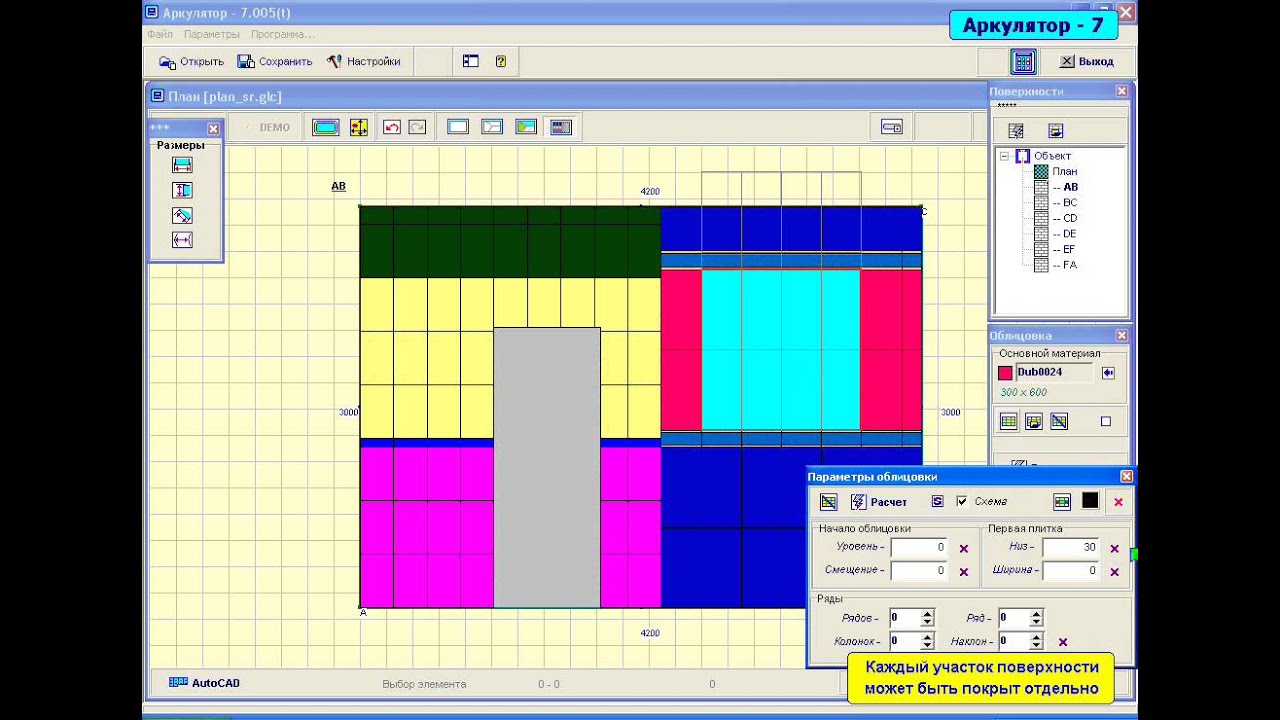The width and height of the screenshot is (1280, 720).
Task: Click the yellow help question-mark icon
Action: point(501,62)
